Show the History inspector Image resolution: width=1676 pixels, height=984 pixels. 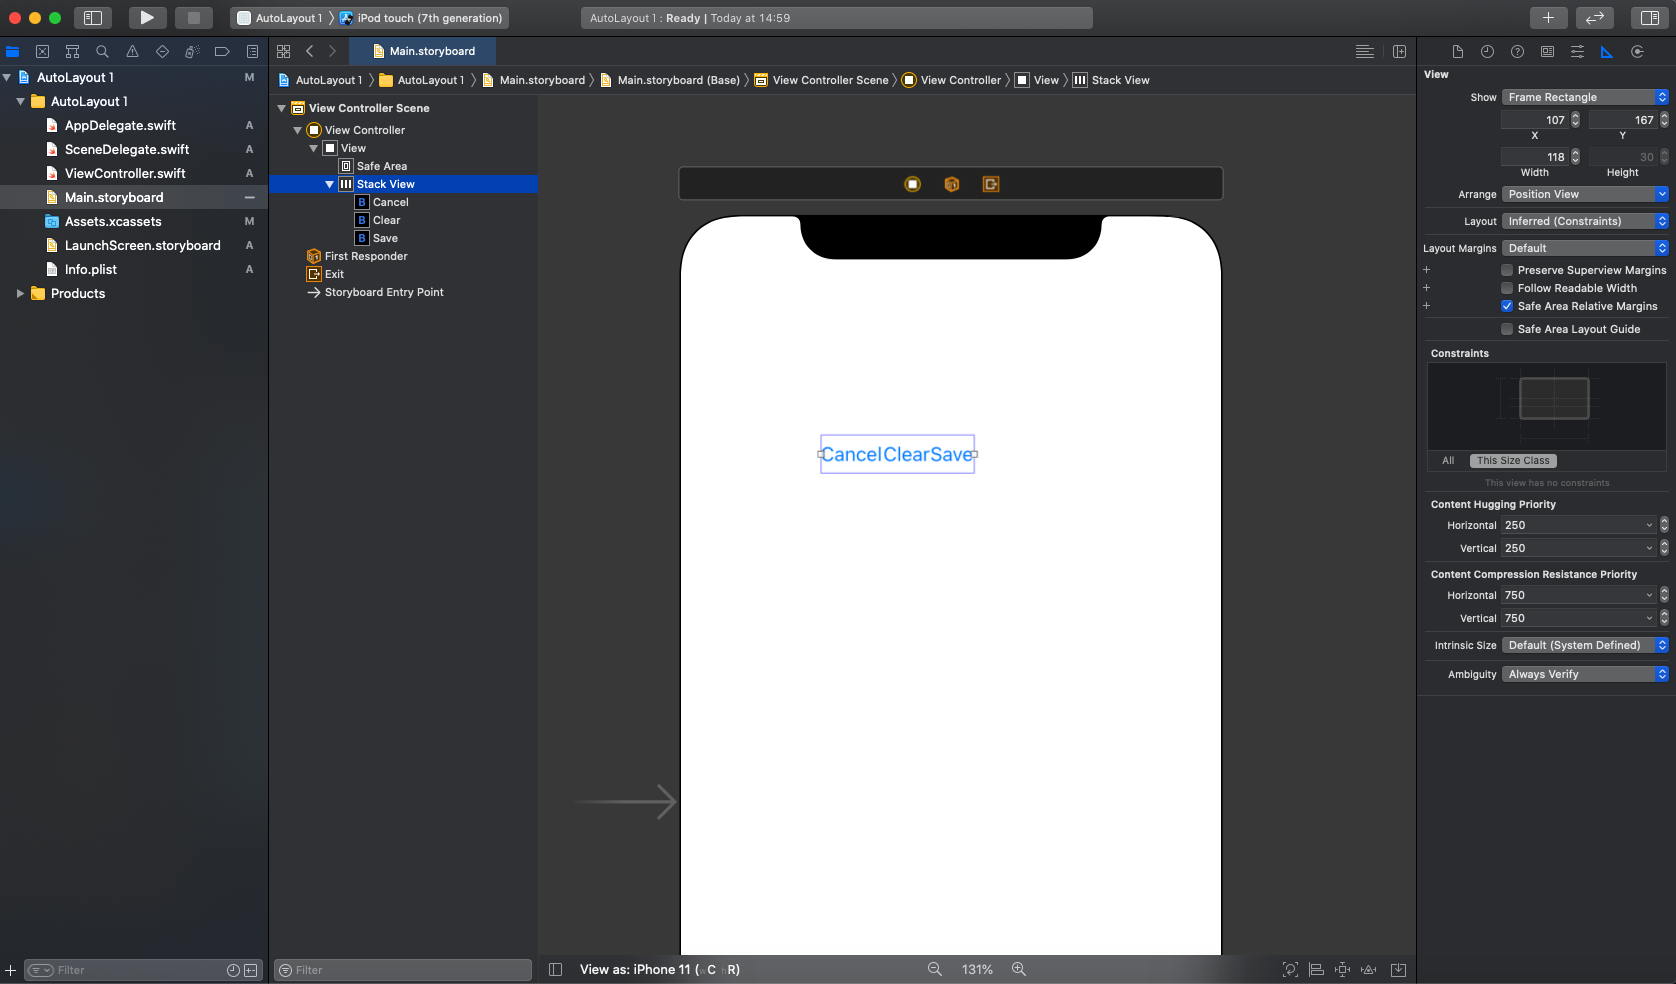[1488, 52]
